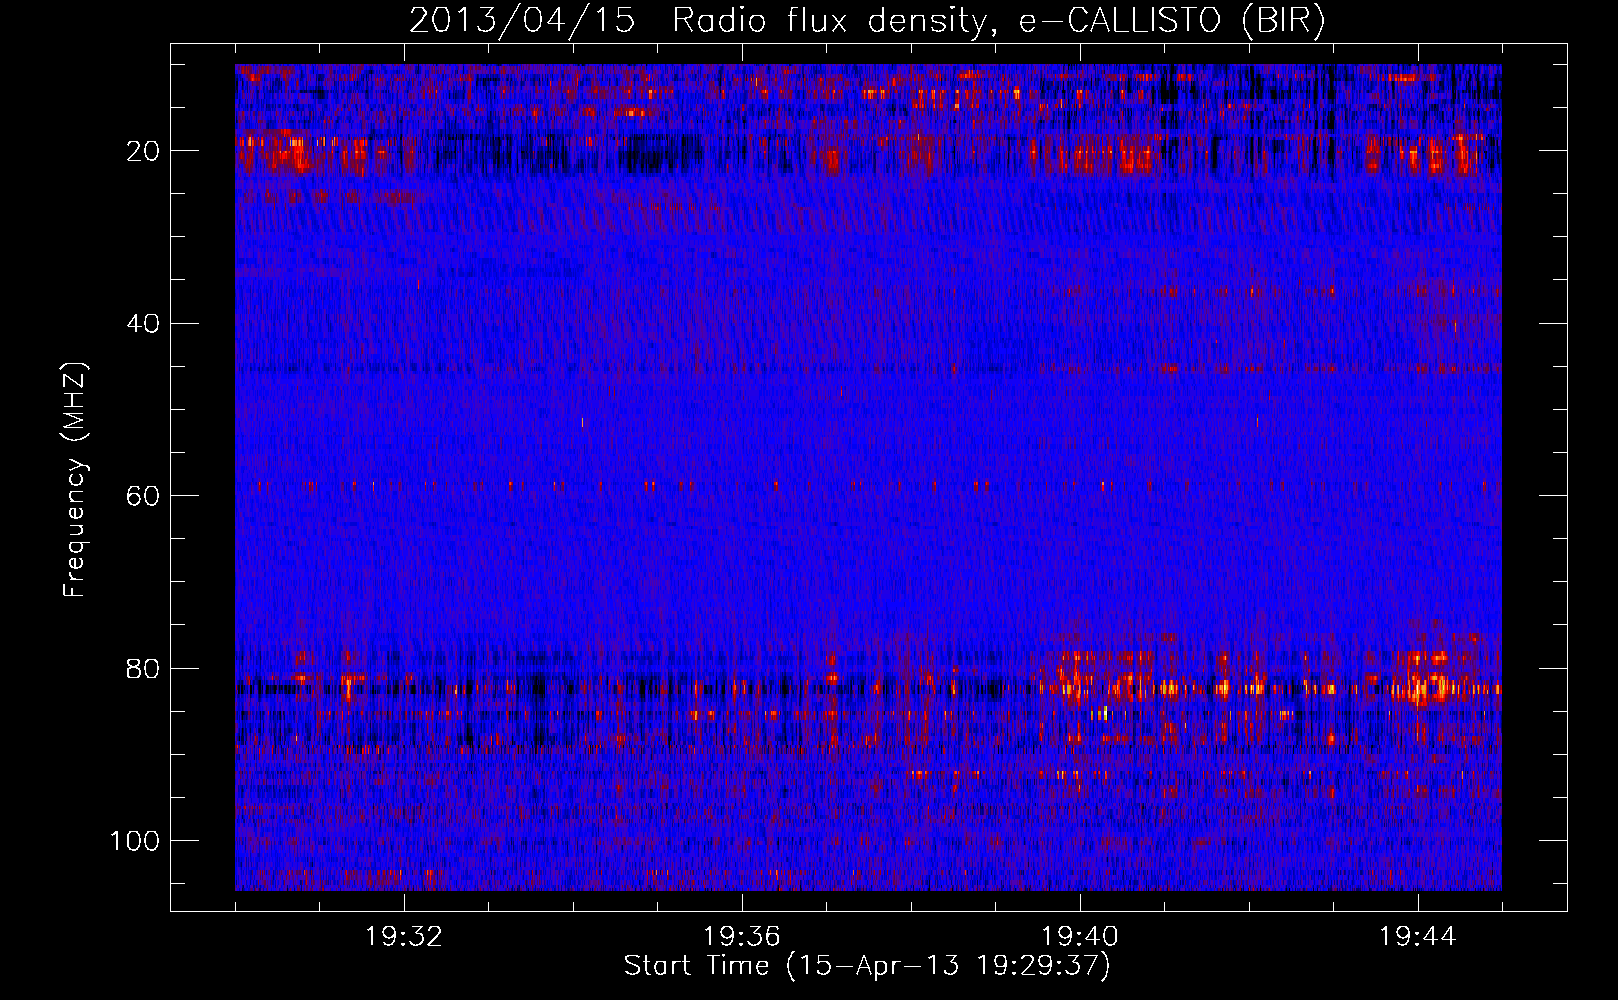Screen dimensions: 1618x1000
Task: Click the 'Start Time (15-Apr-13 19:29:37)' label
Action: pos(867,966)
